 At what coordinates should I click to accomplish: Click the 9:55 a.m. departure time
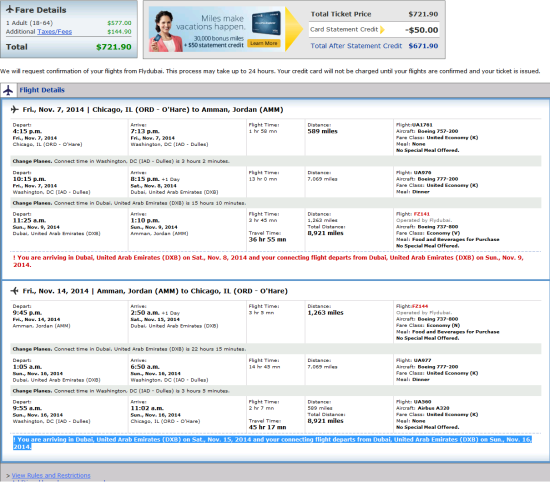tap(27, 408)
